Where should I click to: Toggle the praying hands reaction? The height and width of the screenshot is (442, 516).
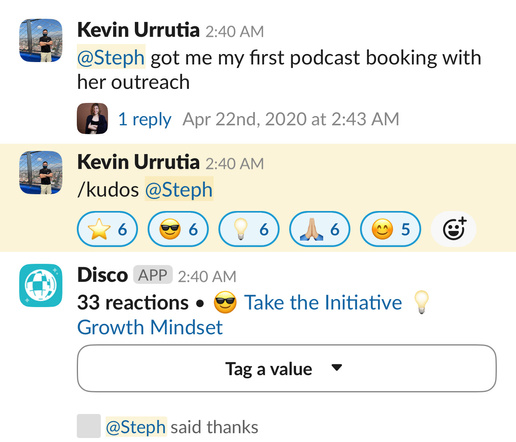320,229
